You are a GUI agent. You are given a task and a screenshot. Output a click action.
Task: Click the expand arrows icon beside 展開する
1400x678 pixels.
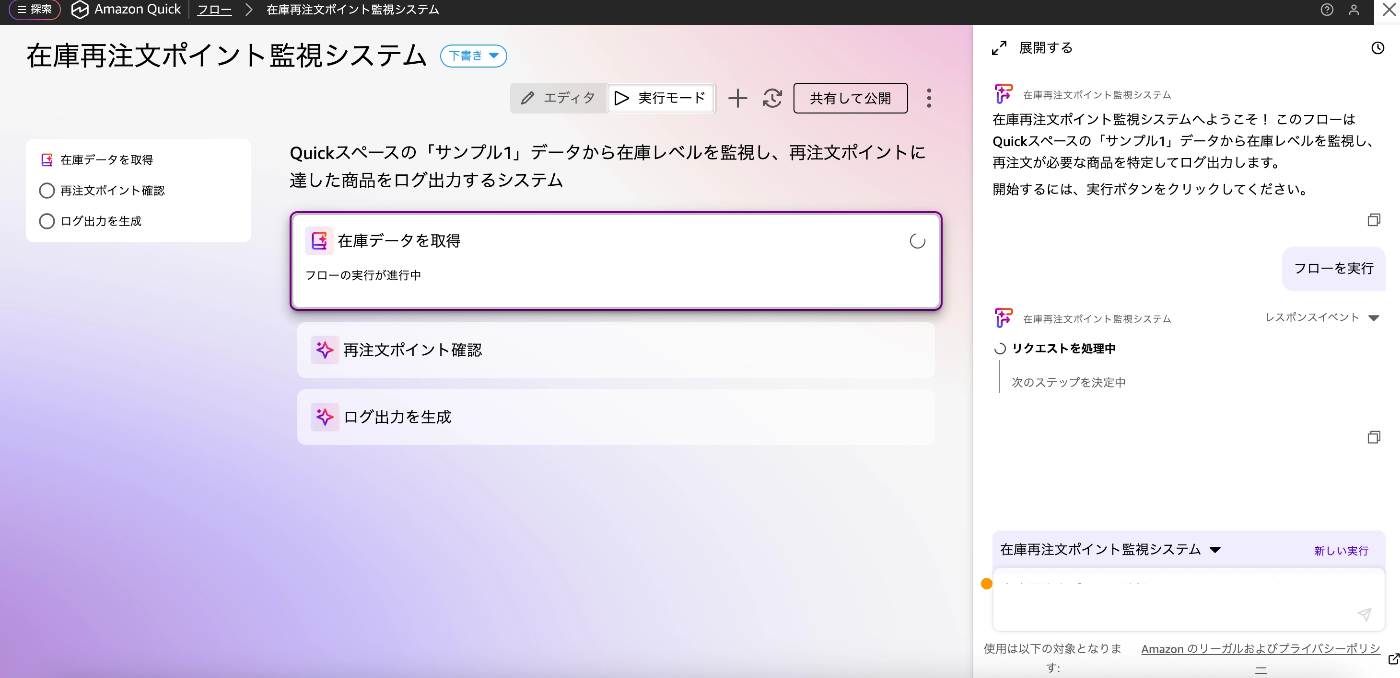tap(998, 48)
